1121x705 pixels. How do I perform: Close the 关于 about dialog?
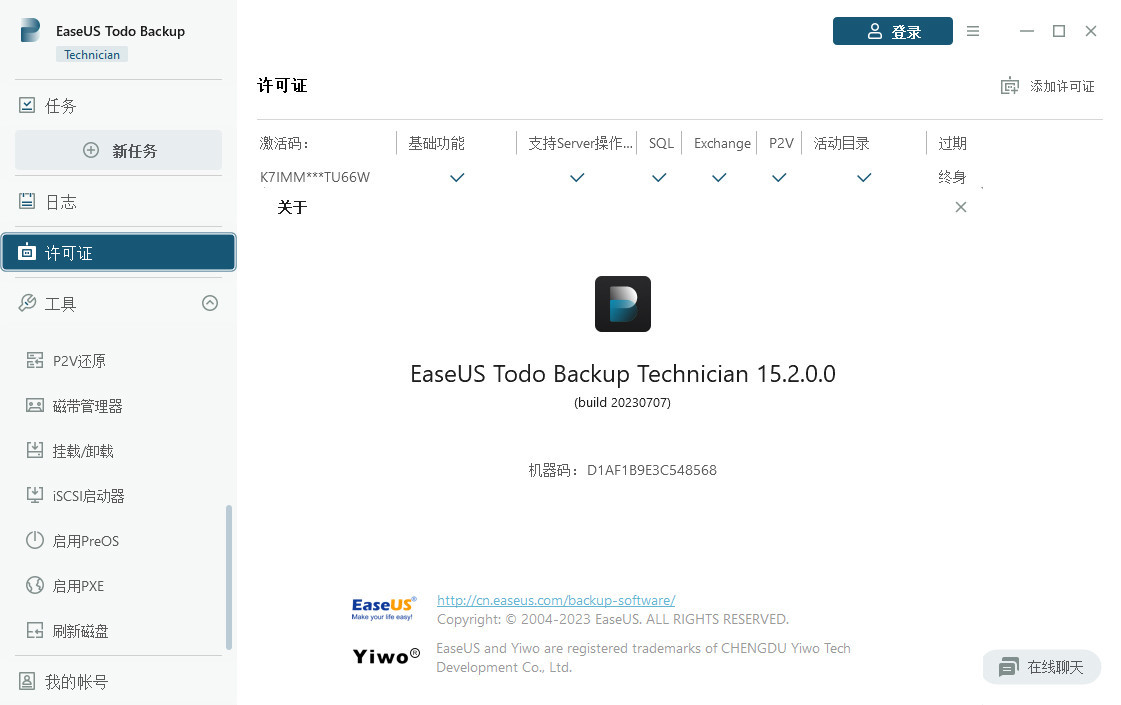tap(961, 207)
